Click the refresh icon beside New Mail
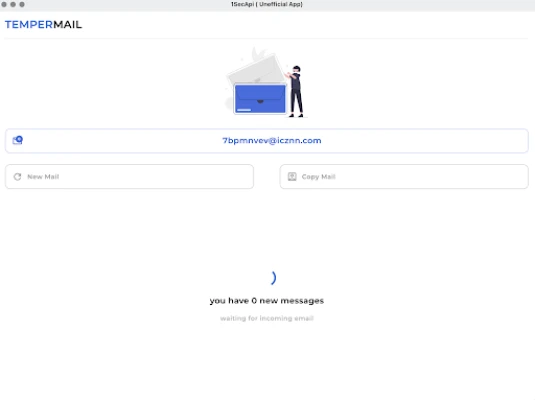Viewport: 535px width, 400px height. [x=17, y=176]
